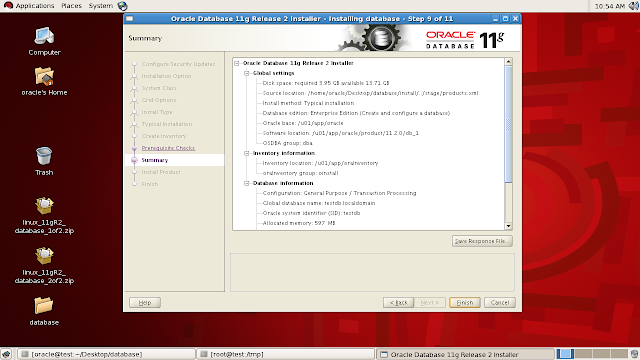
Task: Go to Prerequisite Checks step link
Action: point(168,148)
